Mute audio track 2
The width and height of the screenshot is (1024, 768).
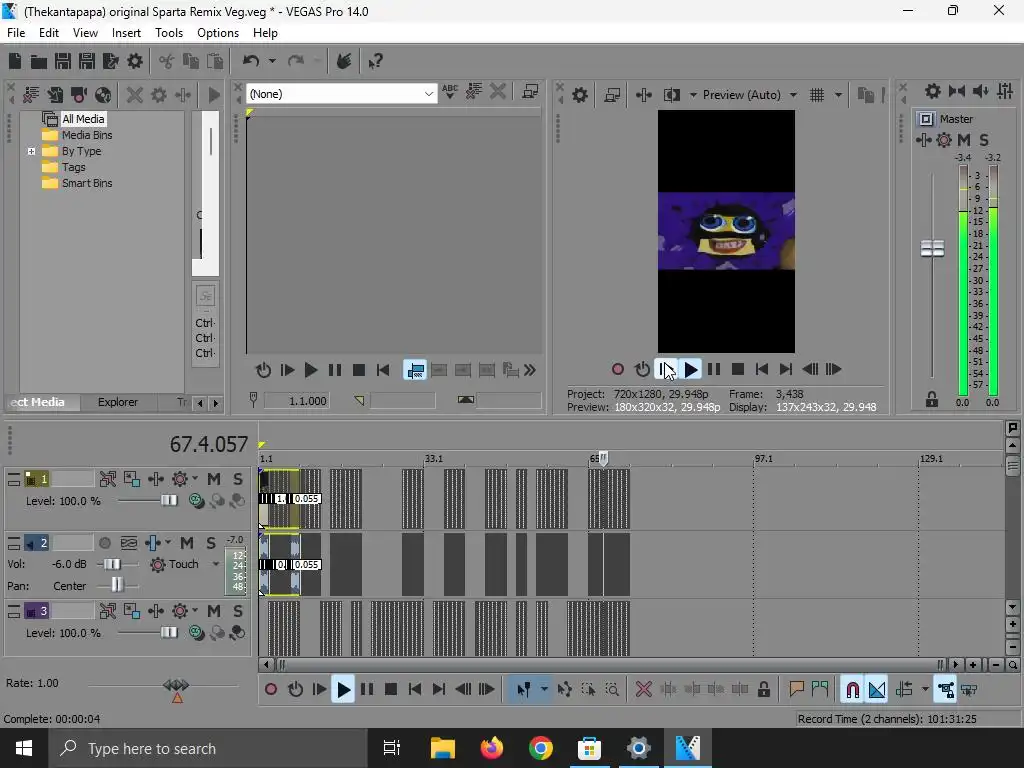click(187, 543)
